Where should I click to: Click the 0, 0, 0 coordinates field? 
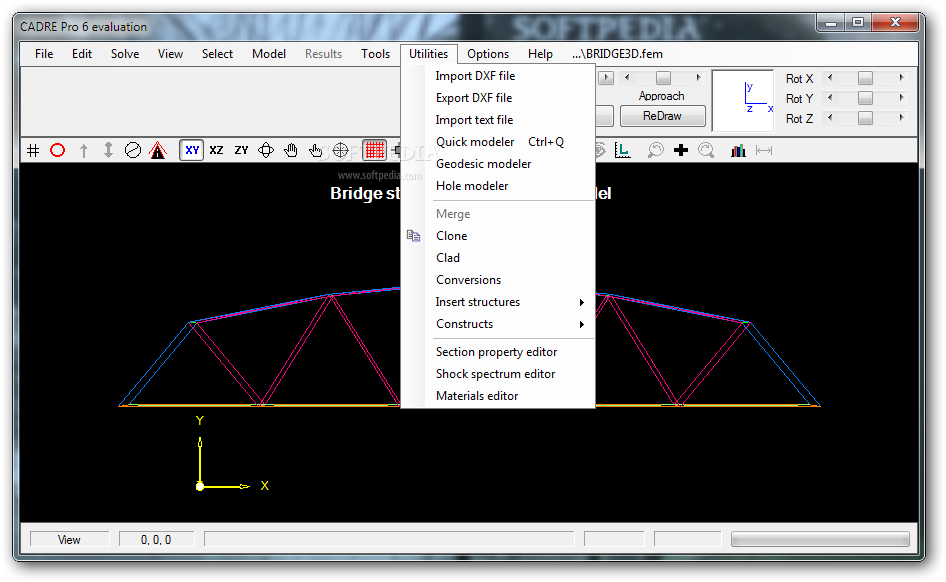(x=156, y=540)
